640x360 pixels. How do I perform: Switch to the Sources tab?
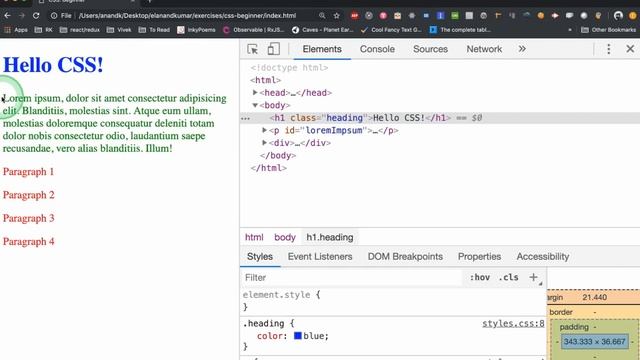point(430,49)
